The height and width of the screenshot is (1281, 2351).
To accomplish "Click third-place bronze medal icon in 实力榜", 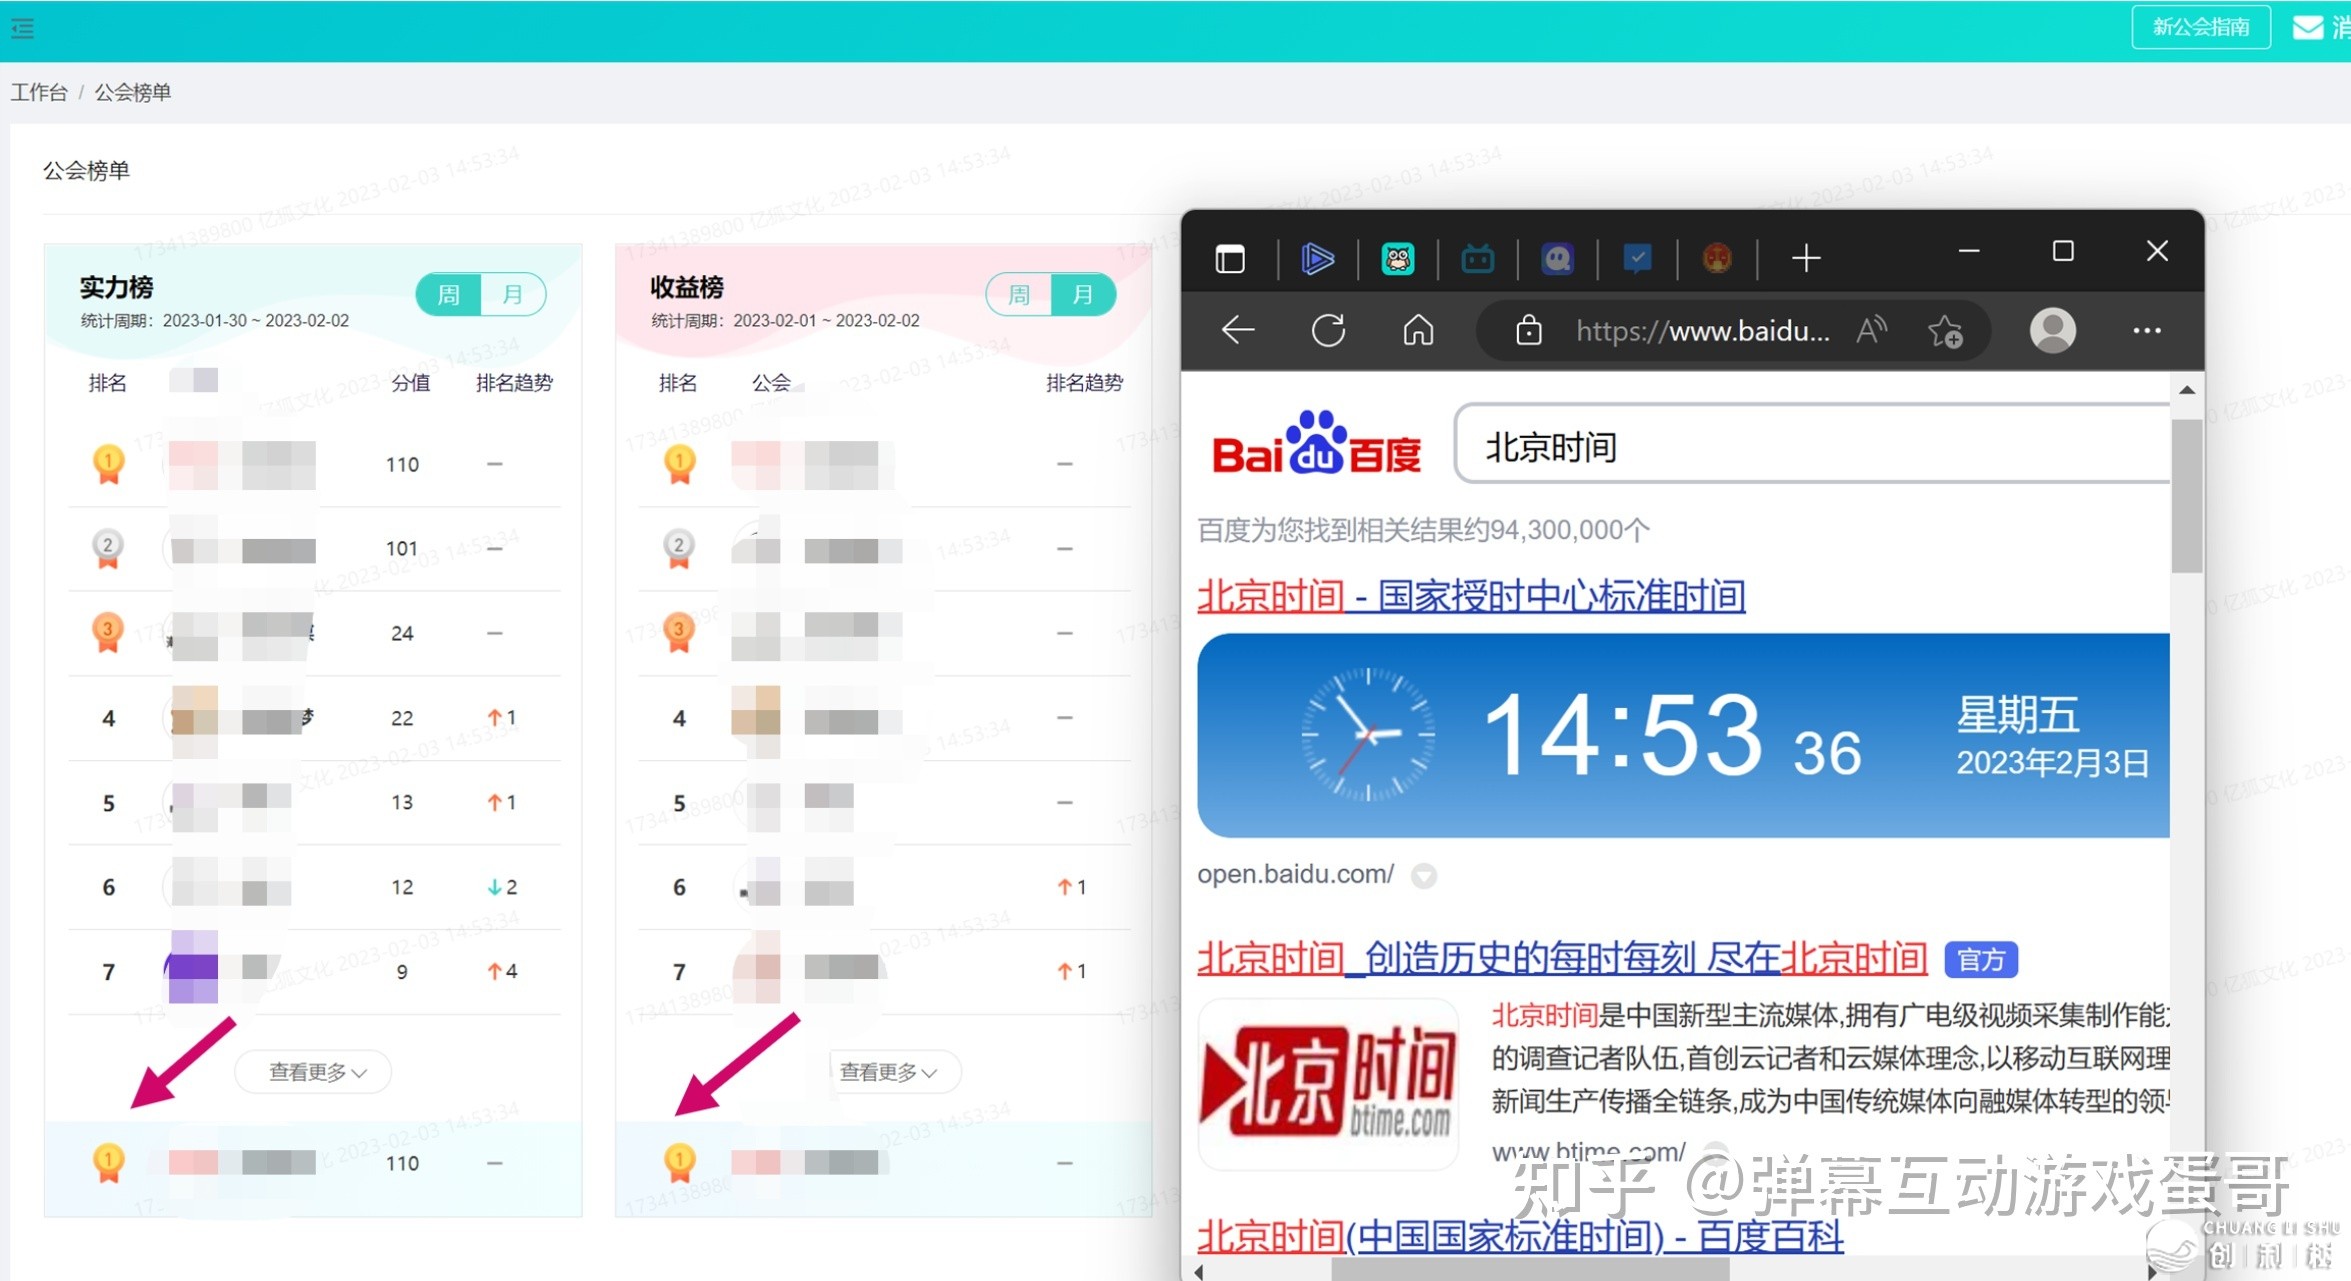I will click(x=108, y=632).
